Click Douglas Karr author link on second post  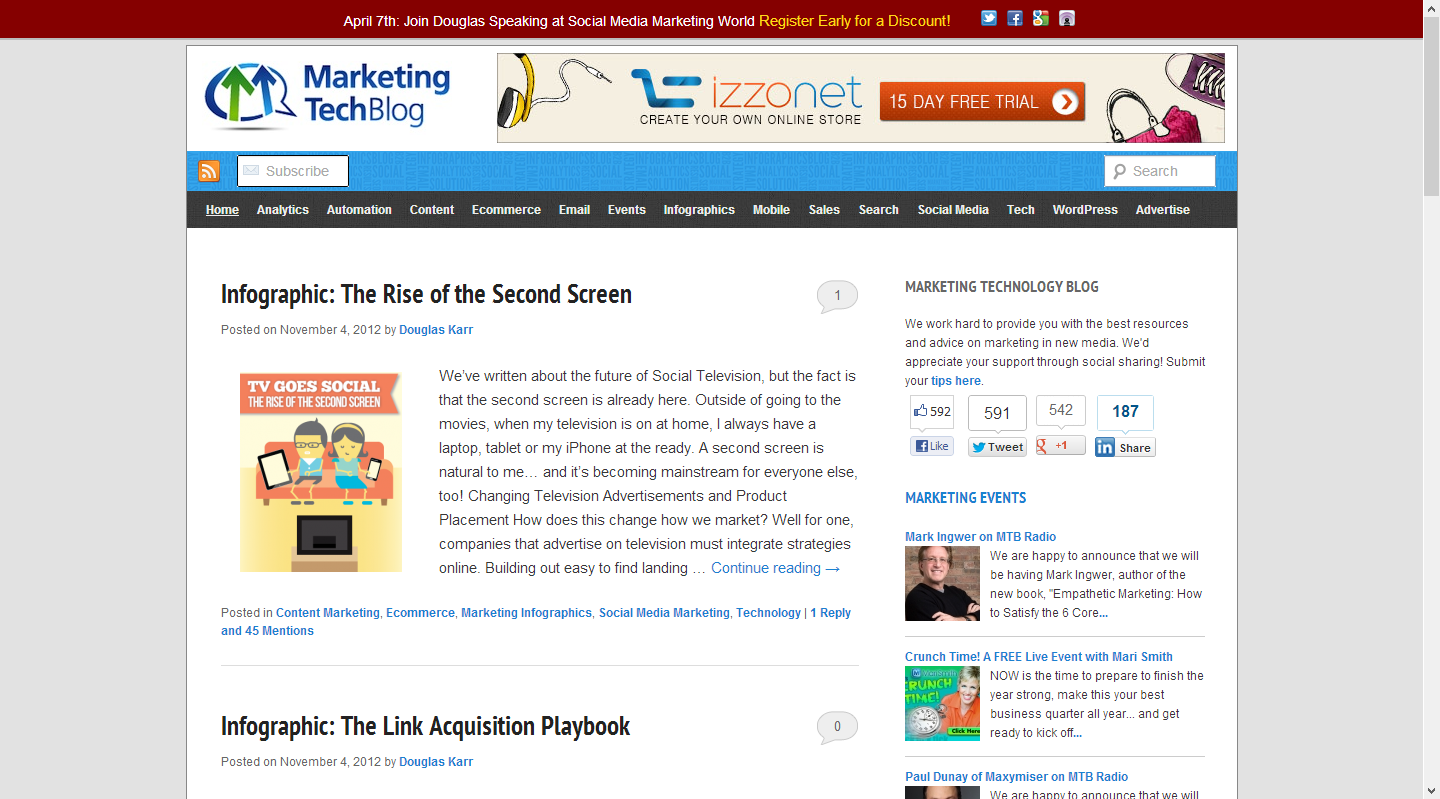[436, 762]
